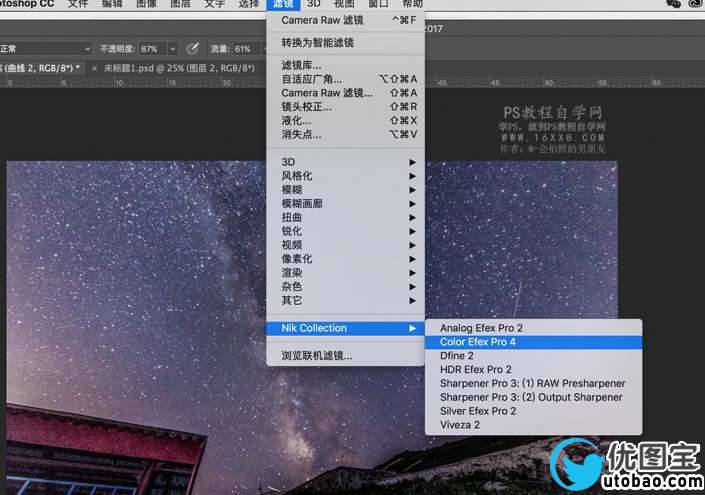This screenshot has width=705, height=495.
Task: Expand the 杂色 submenu
Action: (x=345, y=286)
